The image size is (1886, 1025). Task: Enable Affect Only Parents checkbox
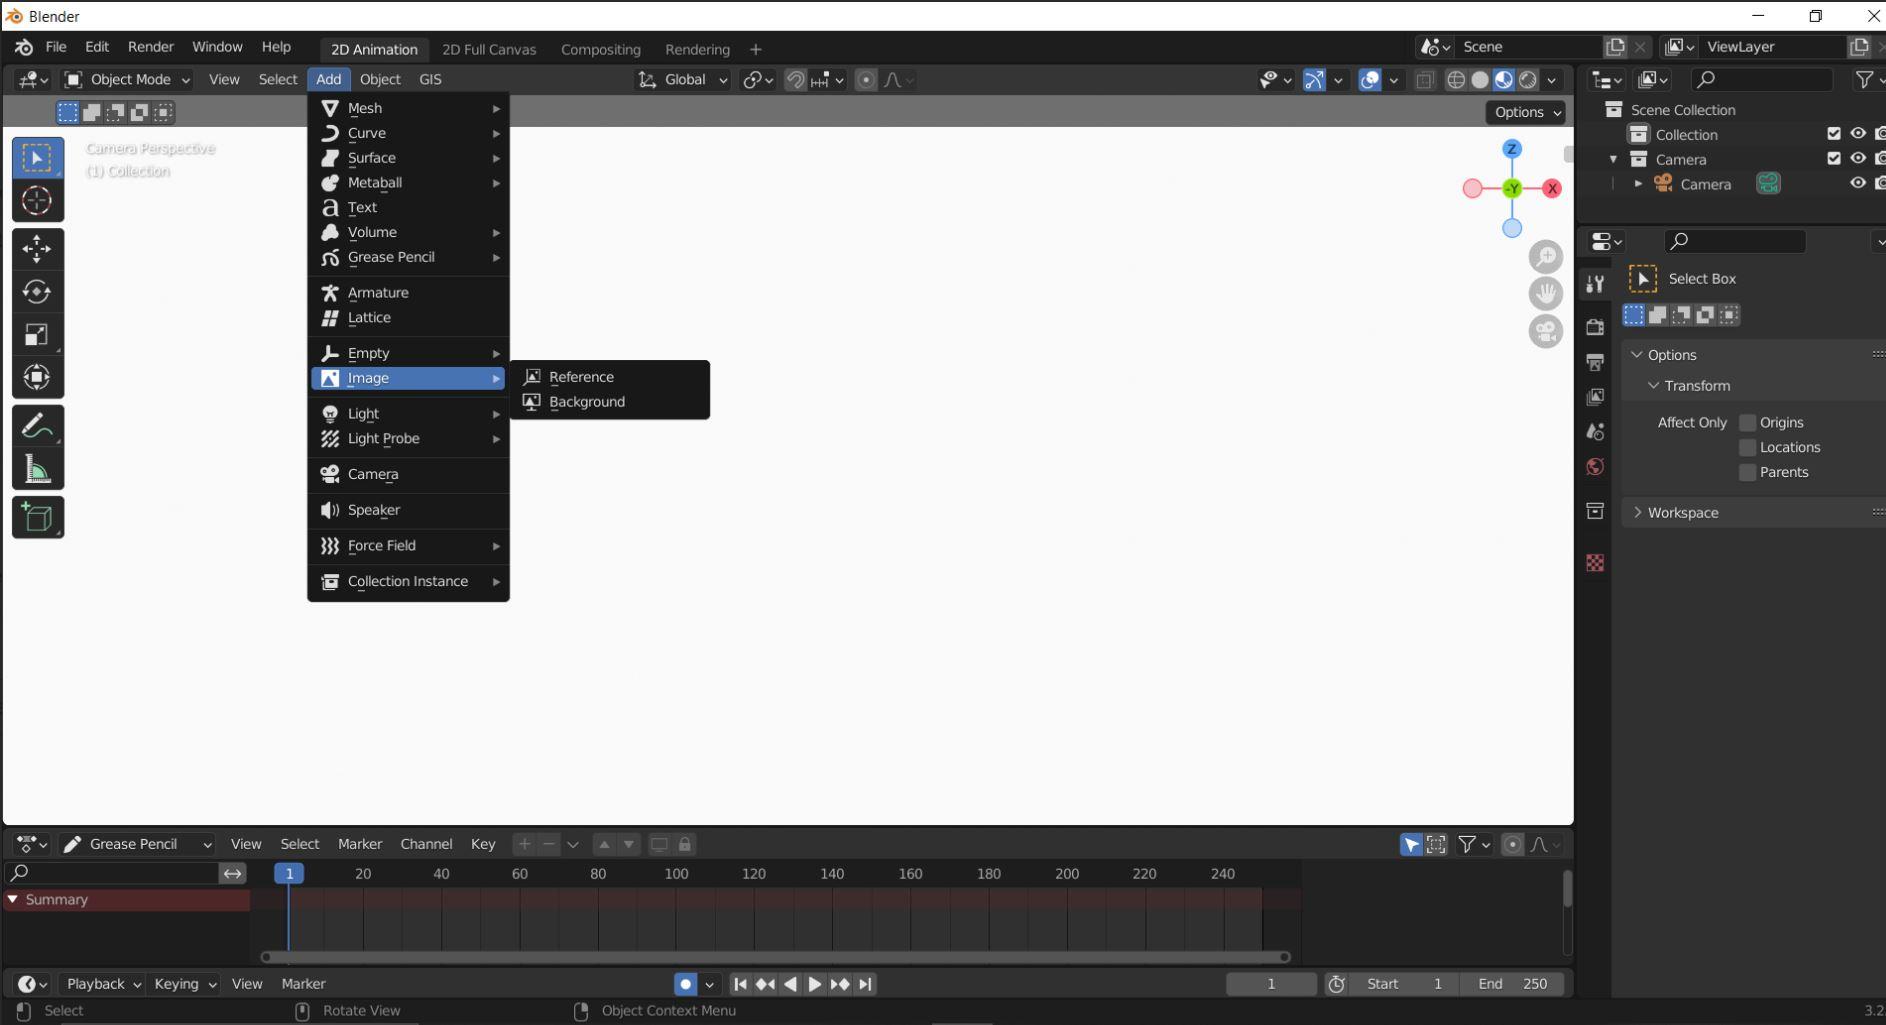[x=1748, y=473]
